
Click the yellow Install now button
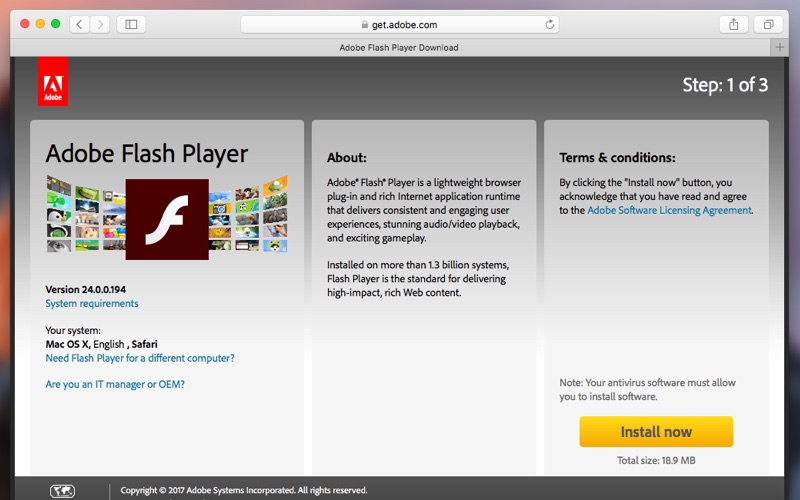656,432
